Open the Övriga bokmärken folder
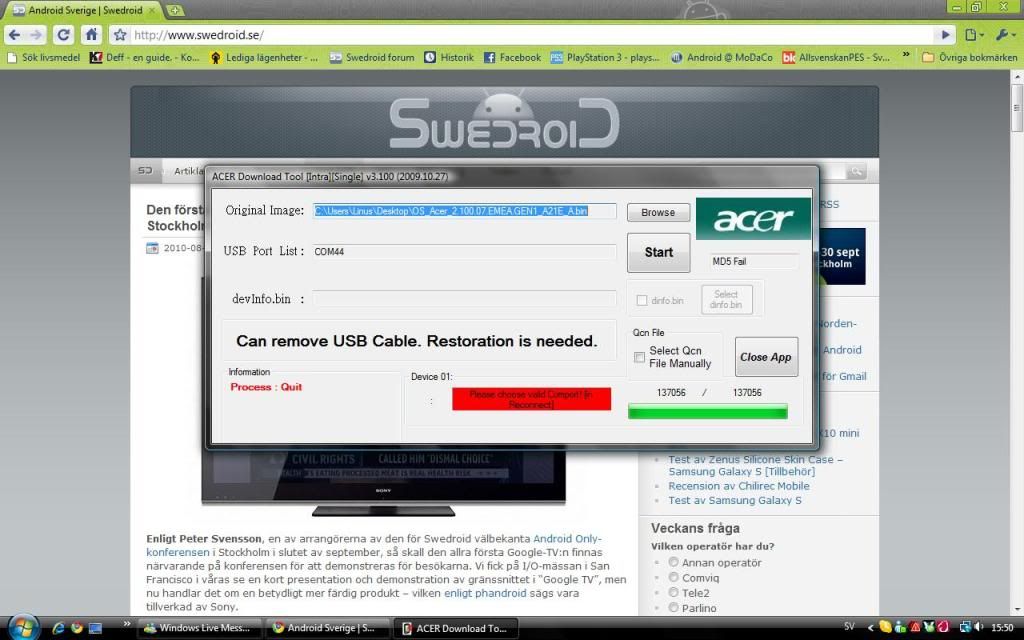The image size is (1024, 640). tap(969, 57)
